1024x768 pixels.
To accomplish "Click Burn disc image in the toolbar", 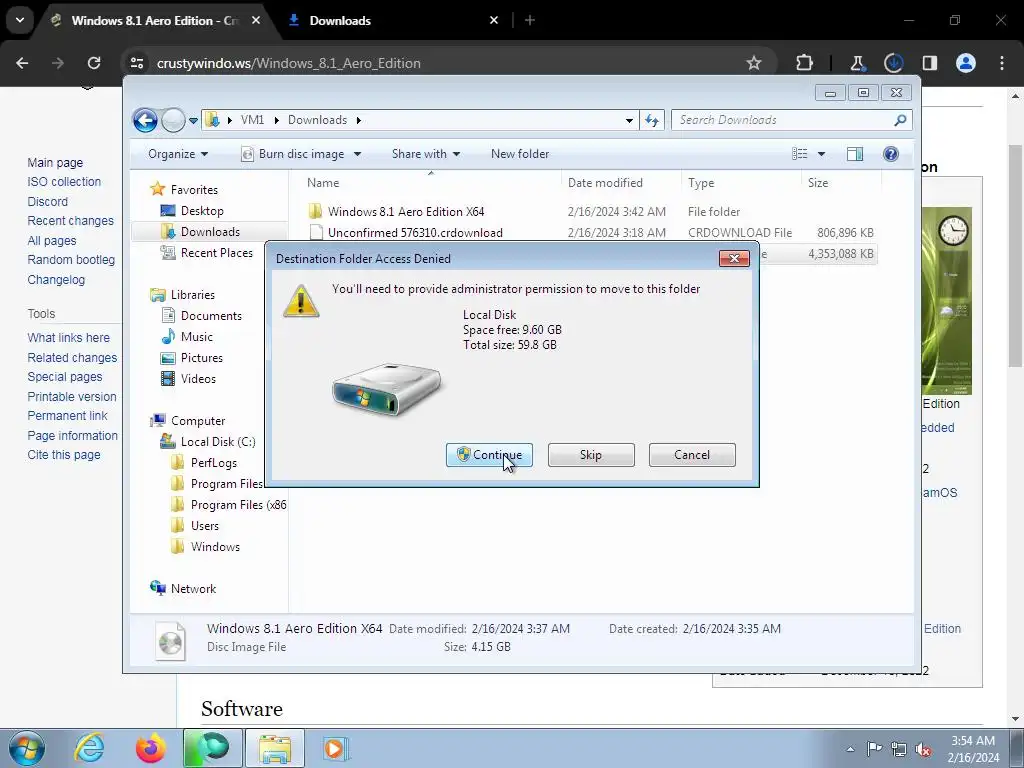I will 294,154.
